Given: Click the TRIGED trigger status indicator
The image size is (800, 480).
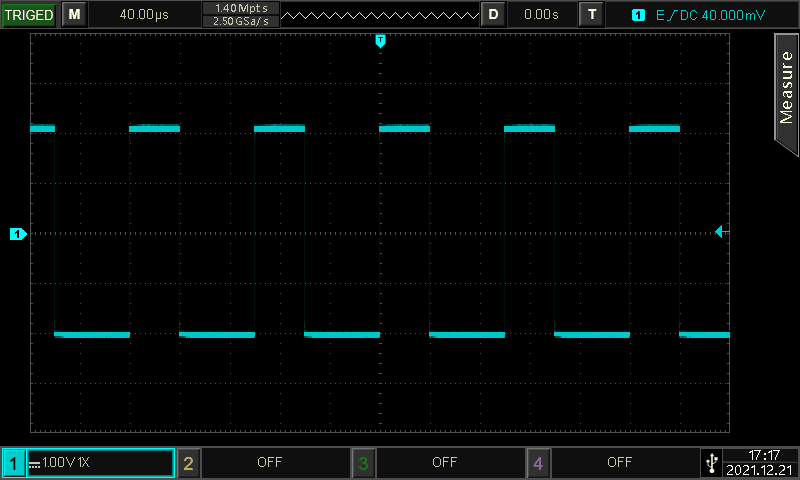Looking at the screenshot, I should 28,14.
